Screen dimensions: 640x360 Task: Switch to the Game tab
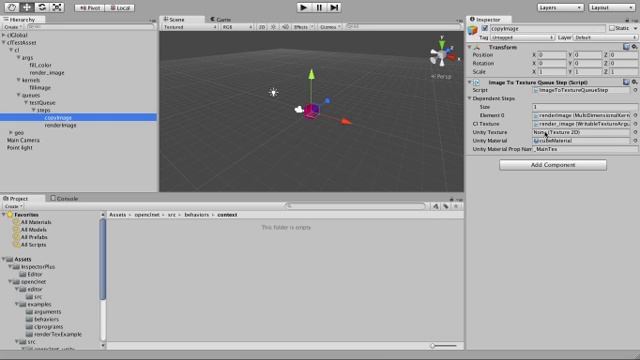coord(220,19)
